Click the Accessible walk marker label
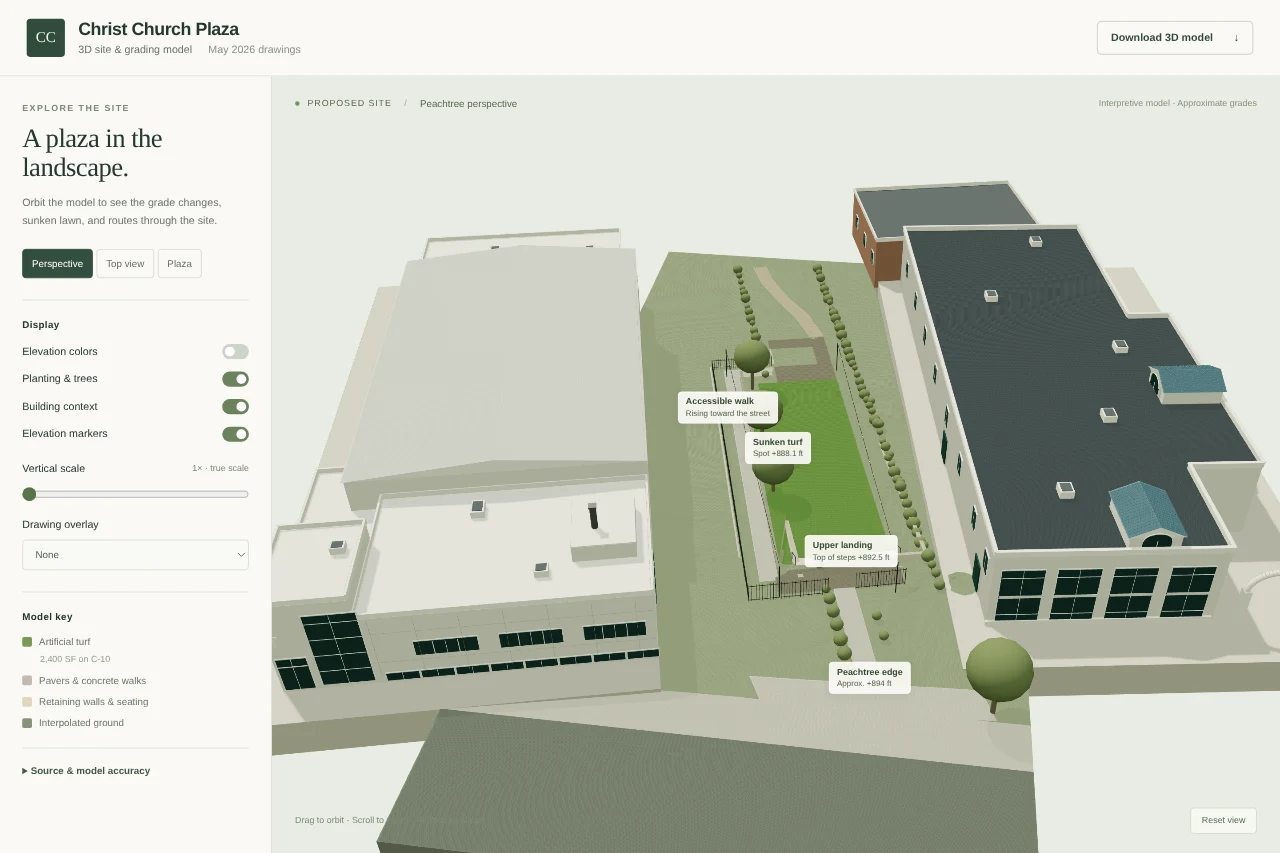 (x=728, y=407)
